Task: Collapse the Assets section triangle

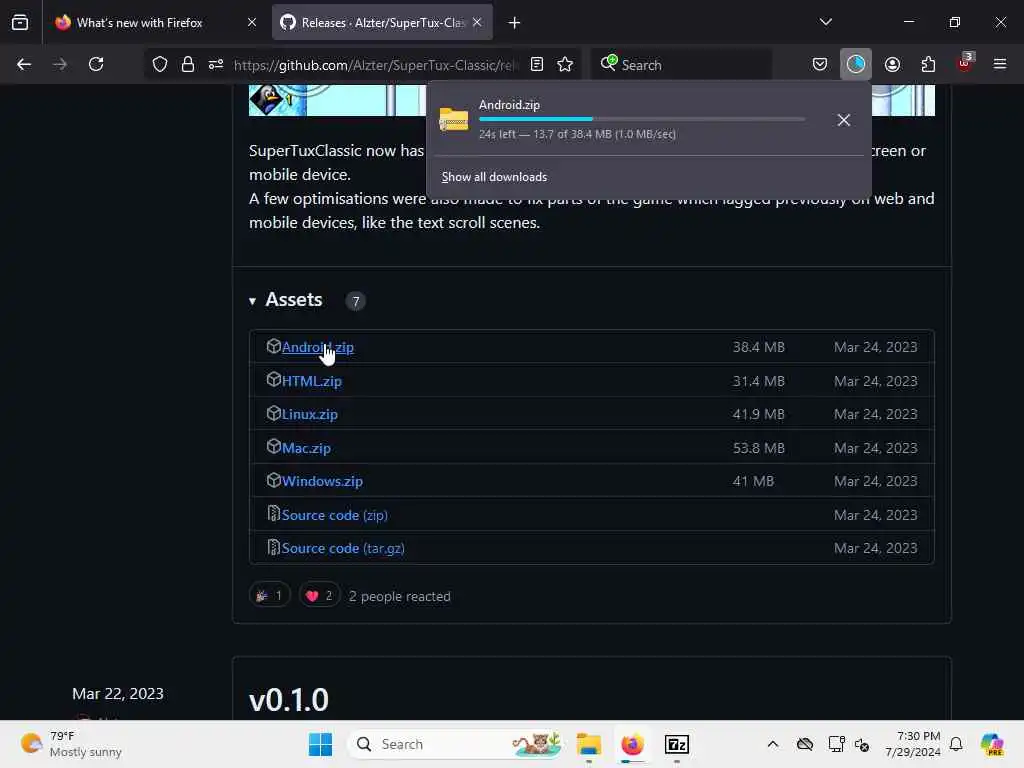Action: click(253, 301)
